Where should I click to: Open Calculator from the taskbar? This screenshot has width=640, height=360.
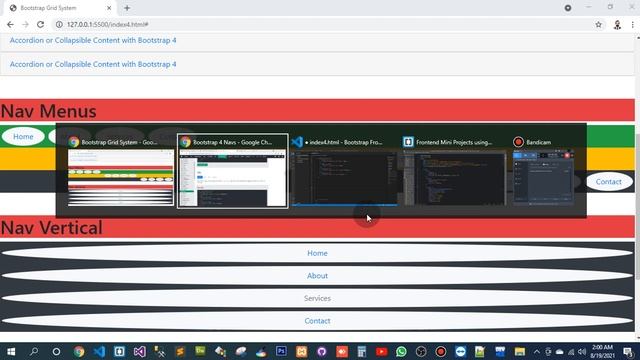(362, 351)
